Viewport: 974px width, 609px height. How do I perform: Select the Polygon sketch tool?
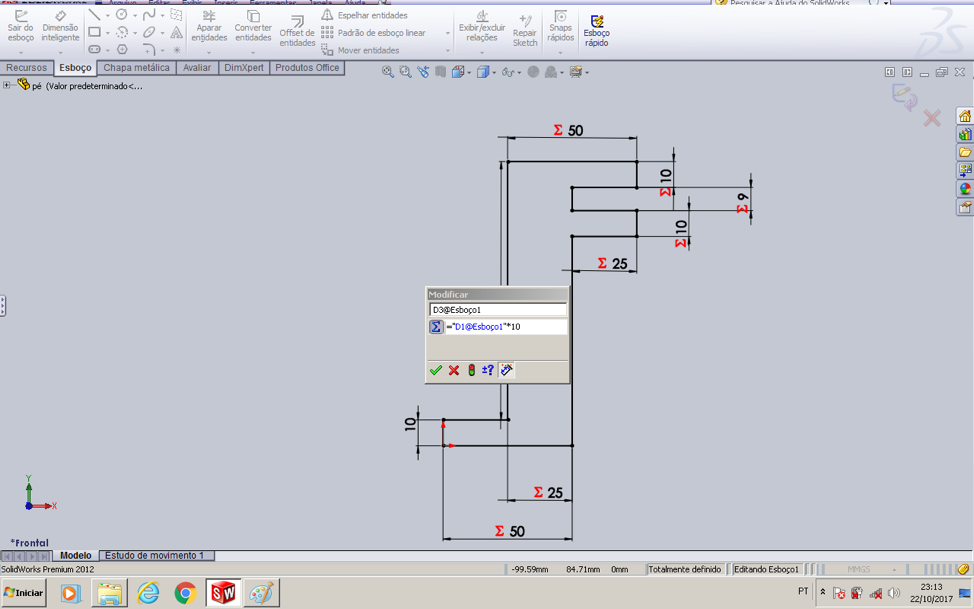point(122,49)
